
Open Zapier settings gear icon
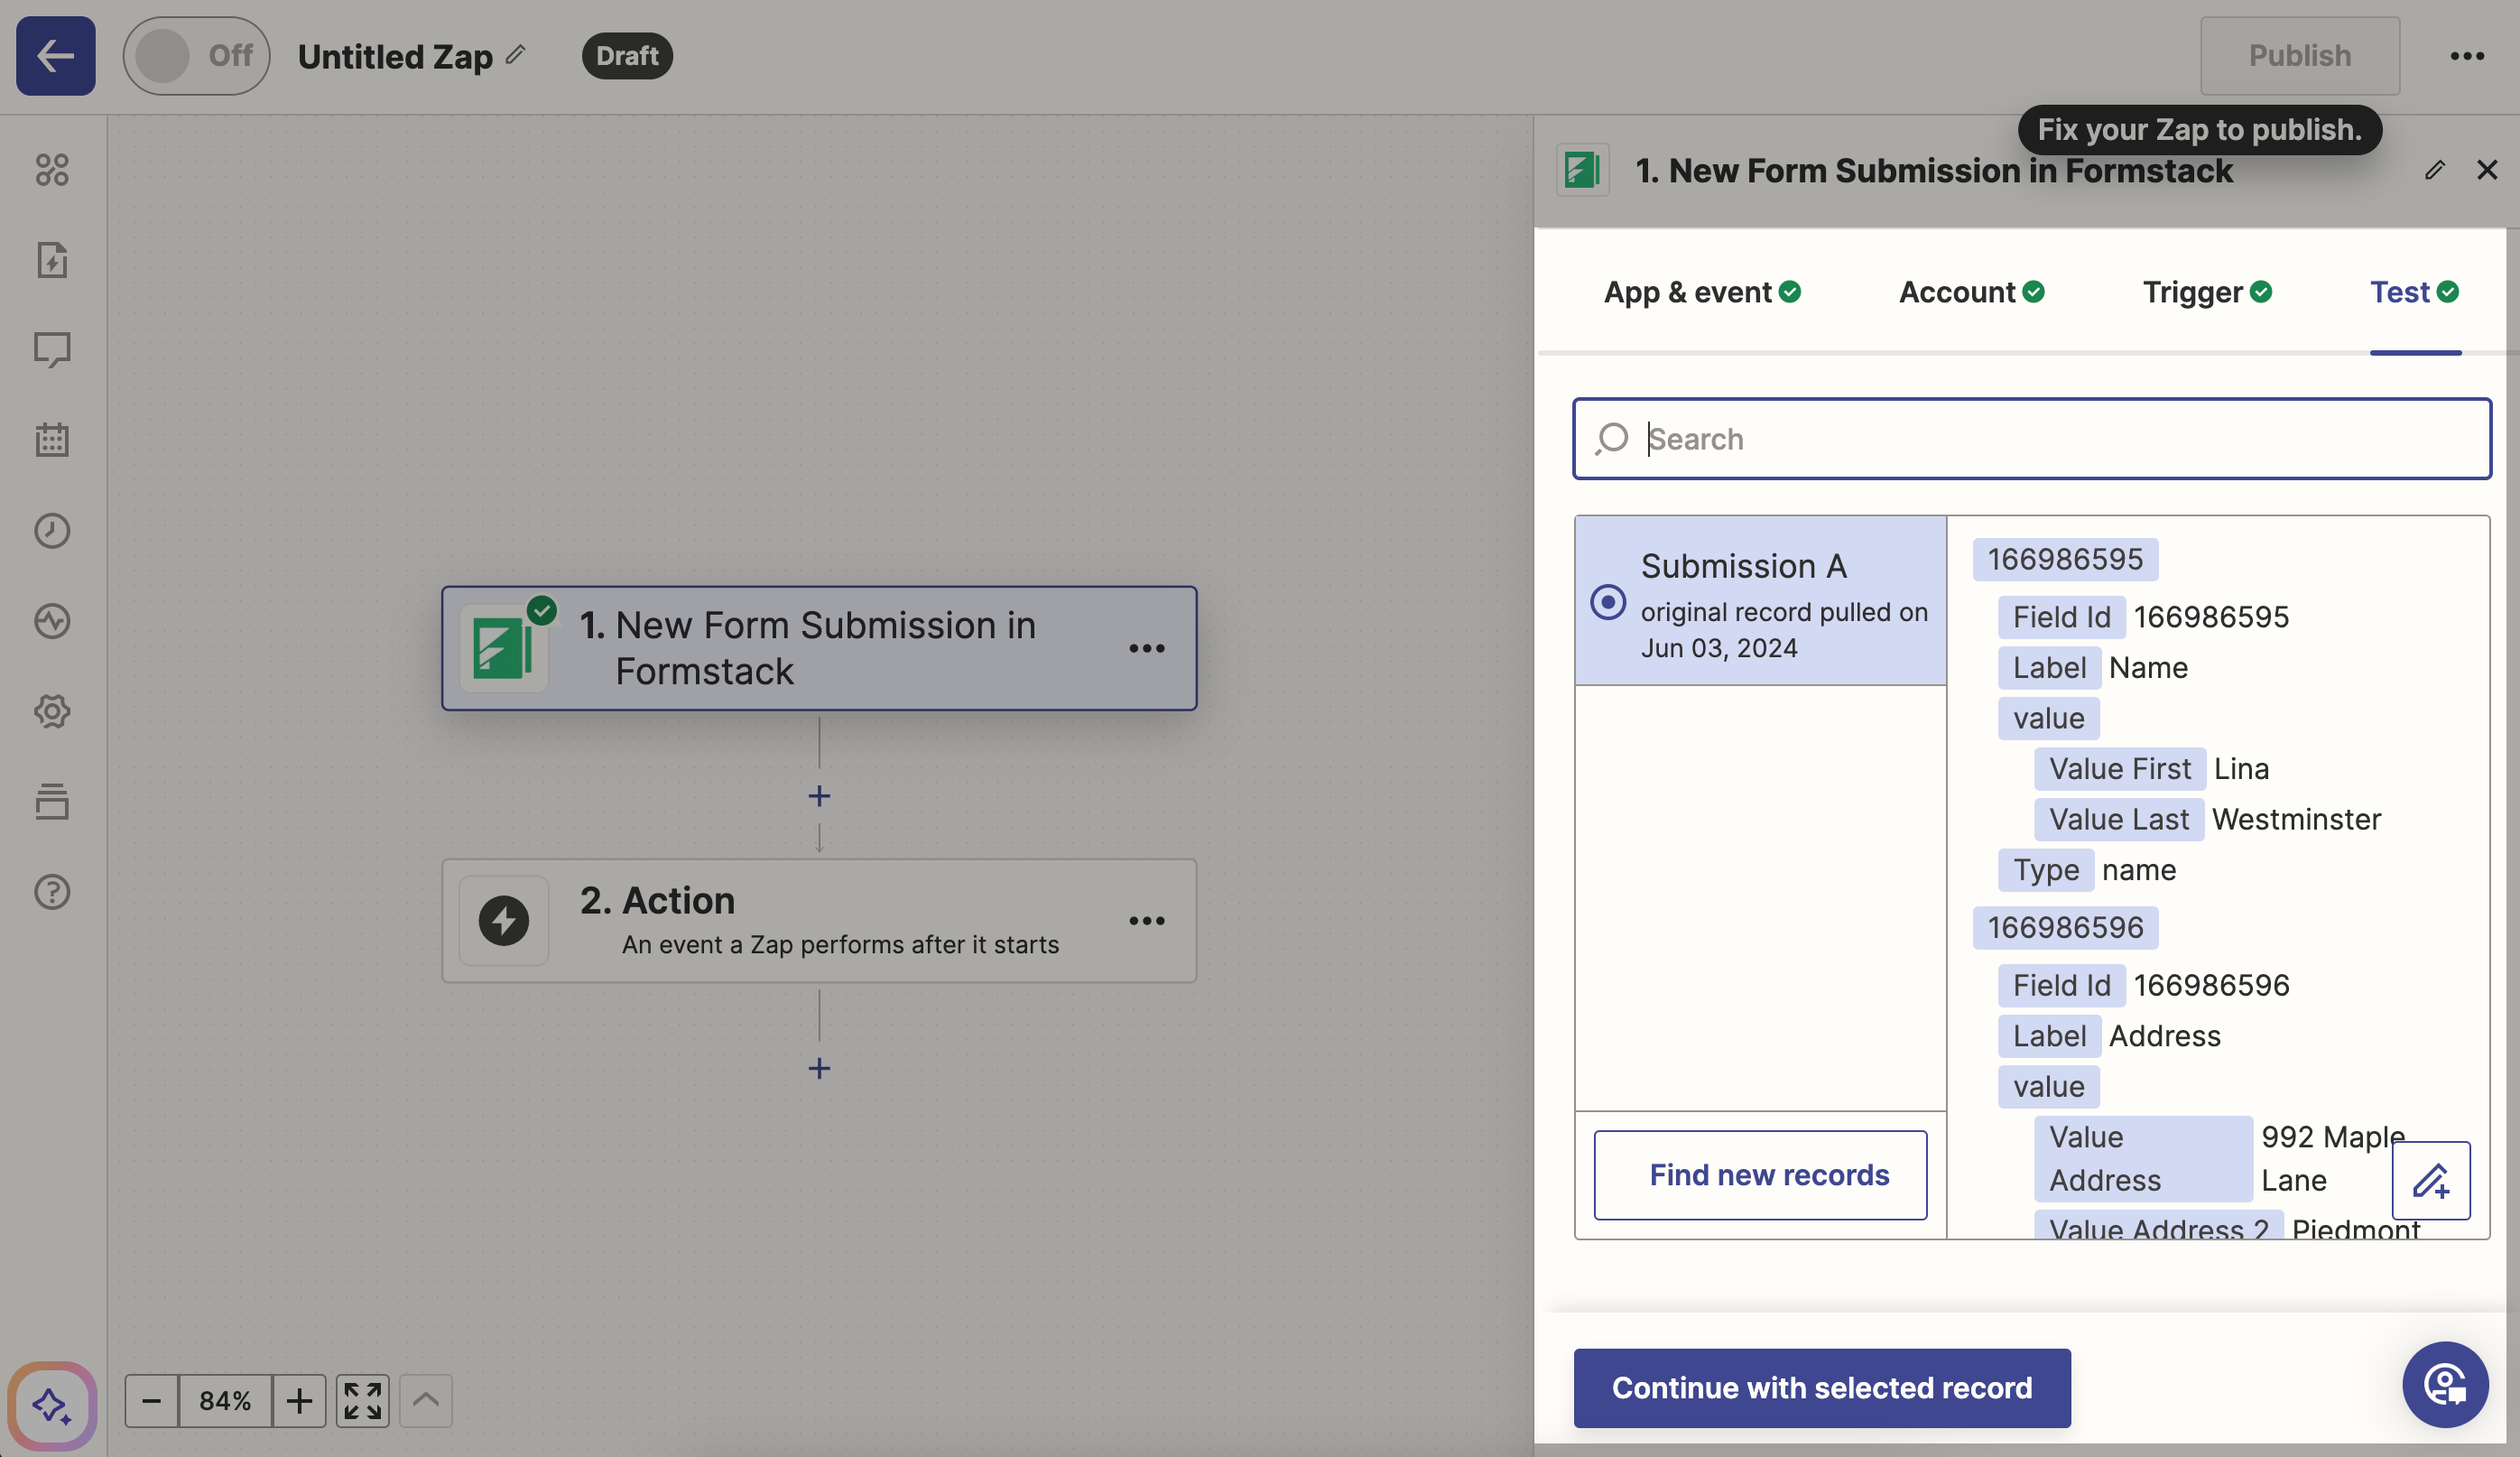point(52,711)
